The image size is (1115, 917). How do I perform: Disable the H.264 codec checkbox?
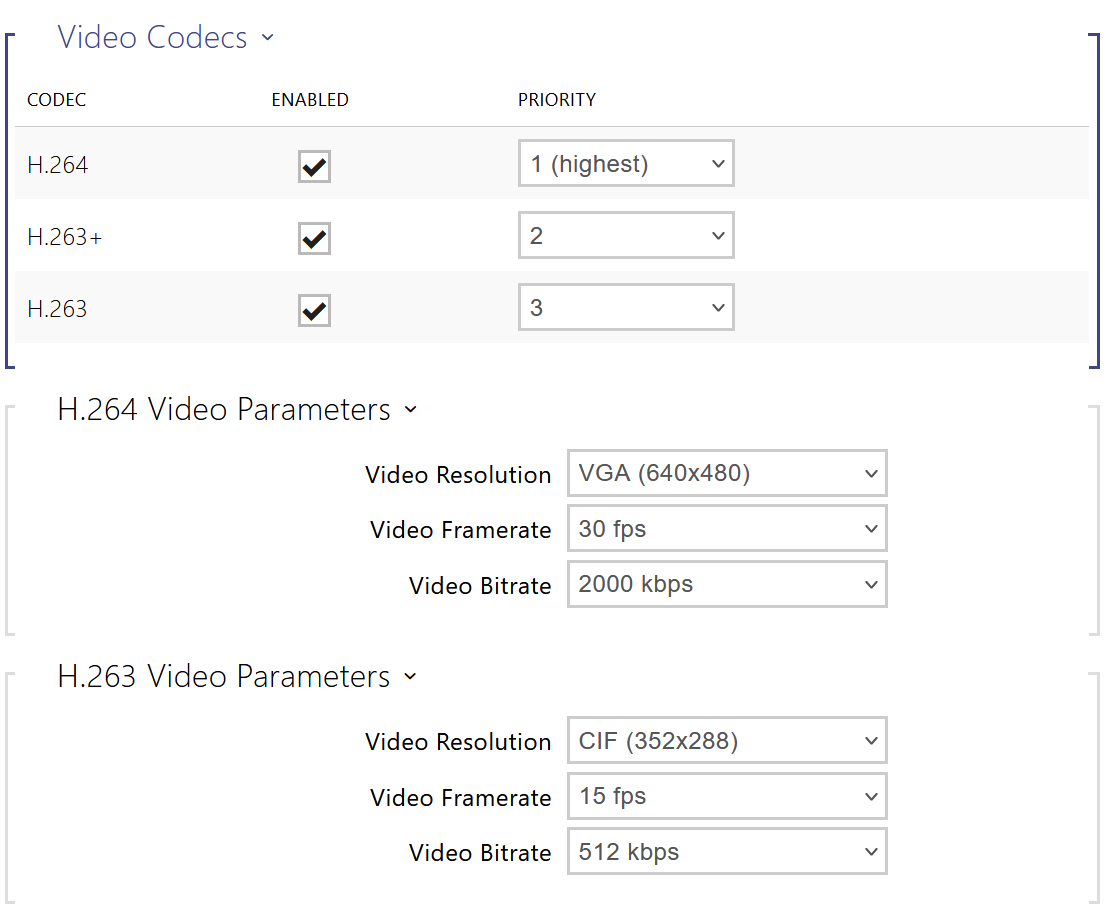coord(314,167)
